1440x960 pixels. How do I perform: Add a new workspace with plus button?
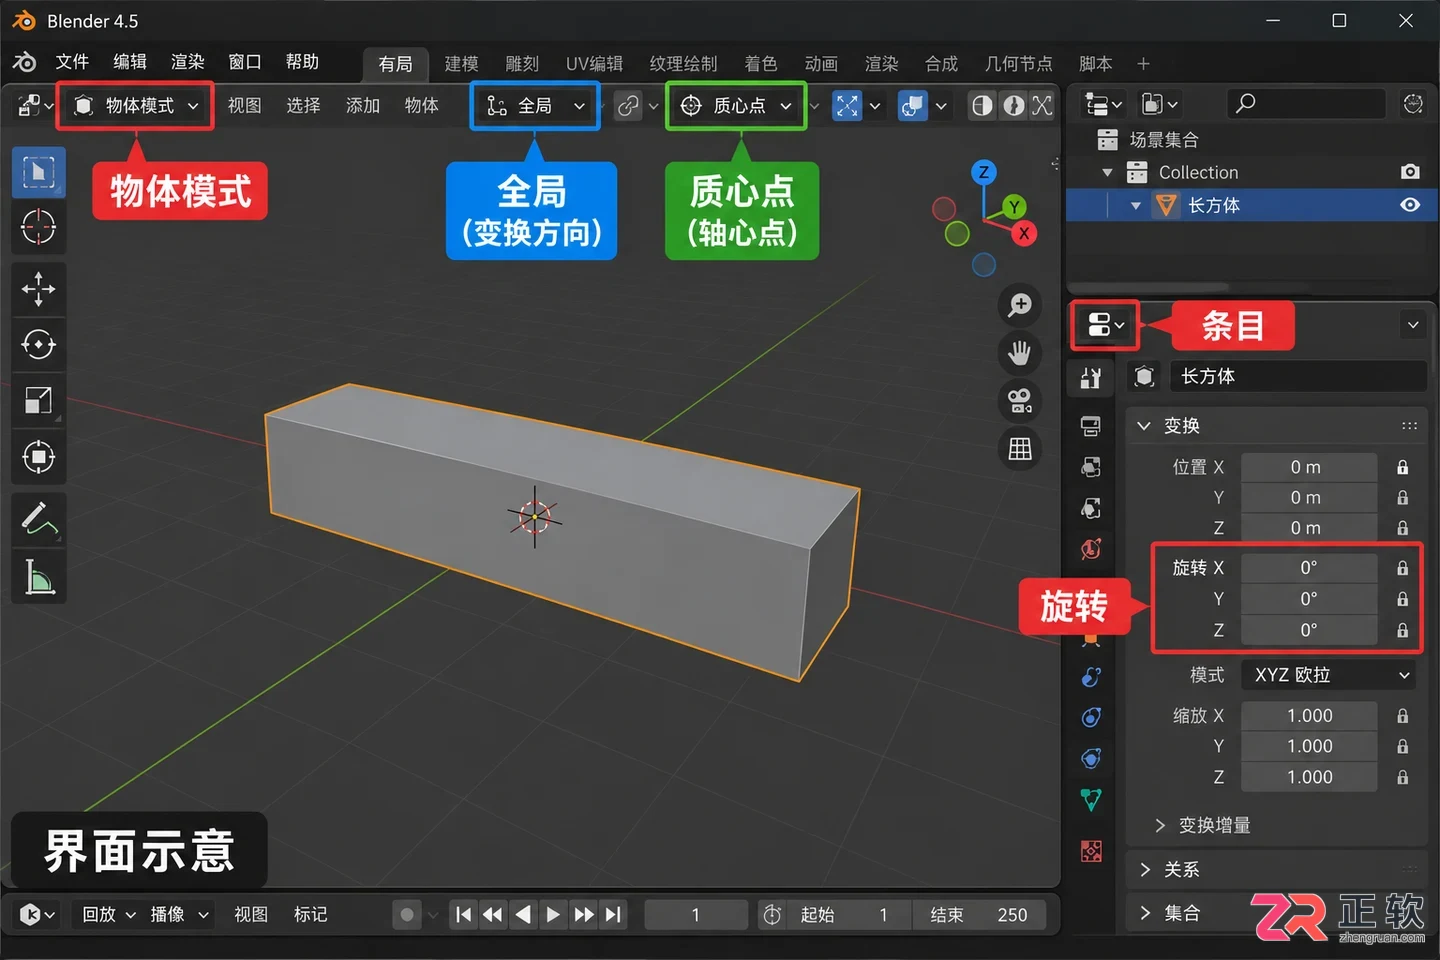(x=1143, y=64)
